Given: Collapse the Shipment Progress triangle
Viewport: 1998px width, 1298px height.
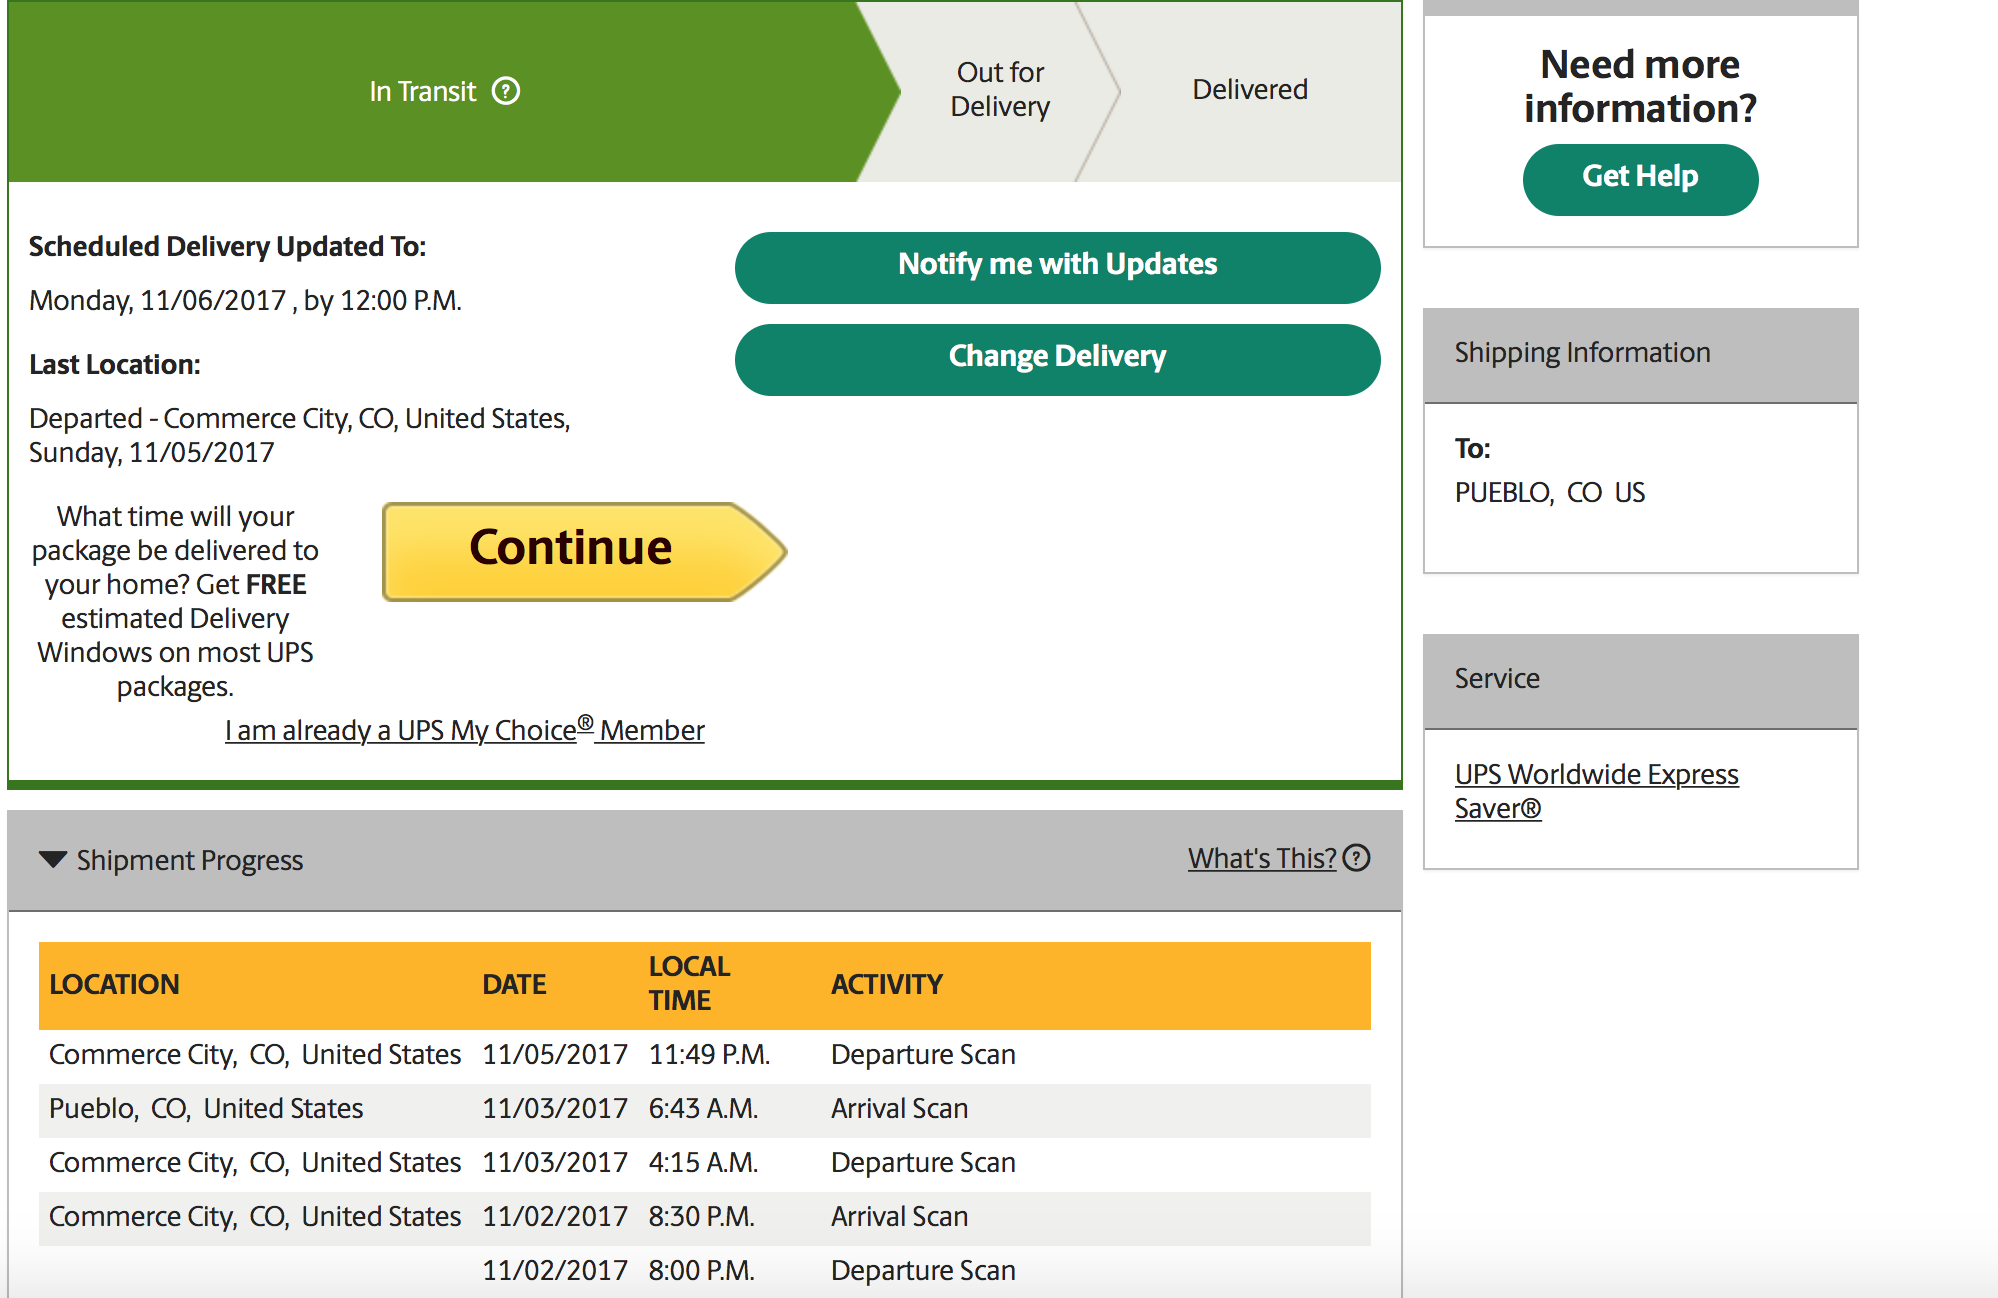Looking at the screenshot, I should pos(52,859).
